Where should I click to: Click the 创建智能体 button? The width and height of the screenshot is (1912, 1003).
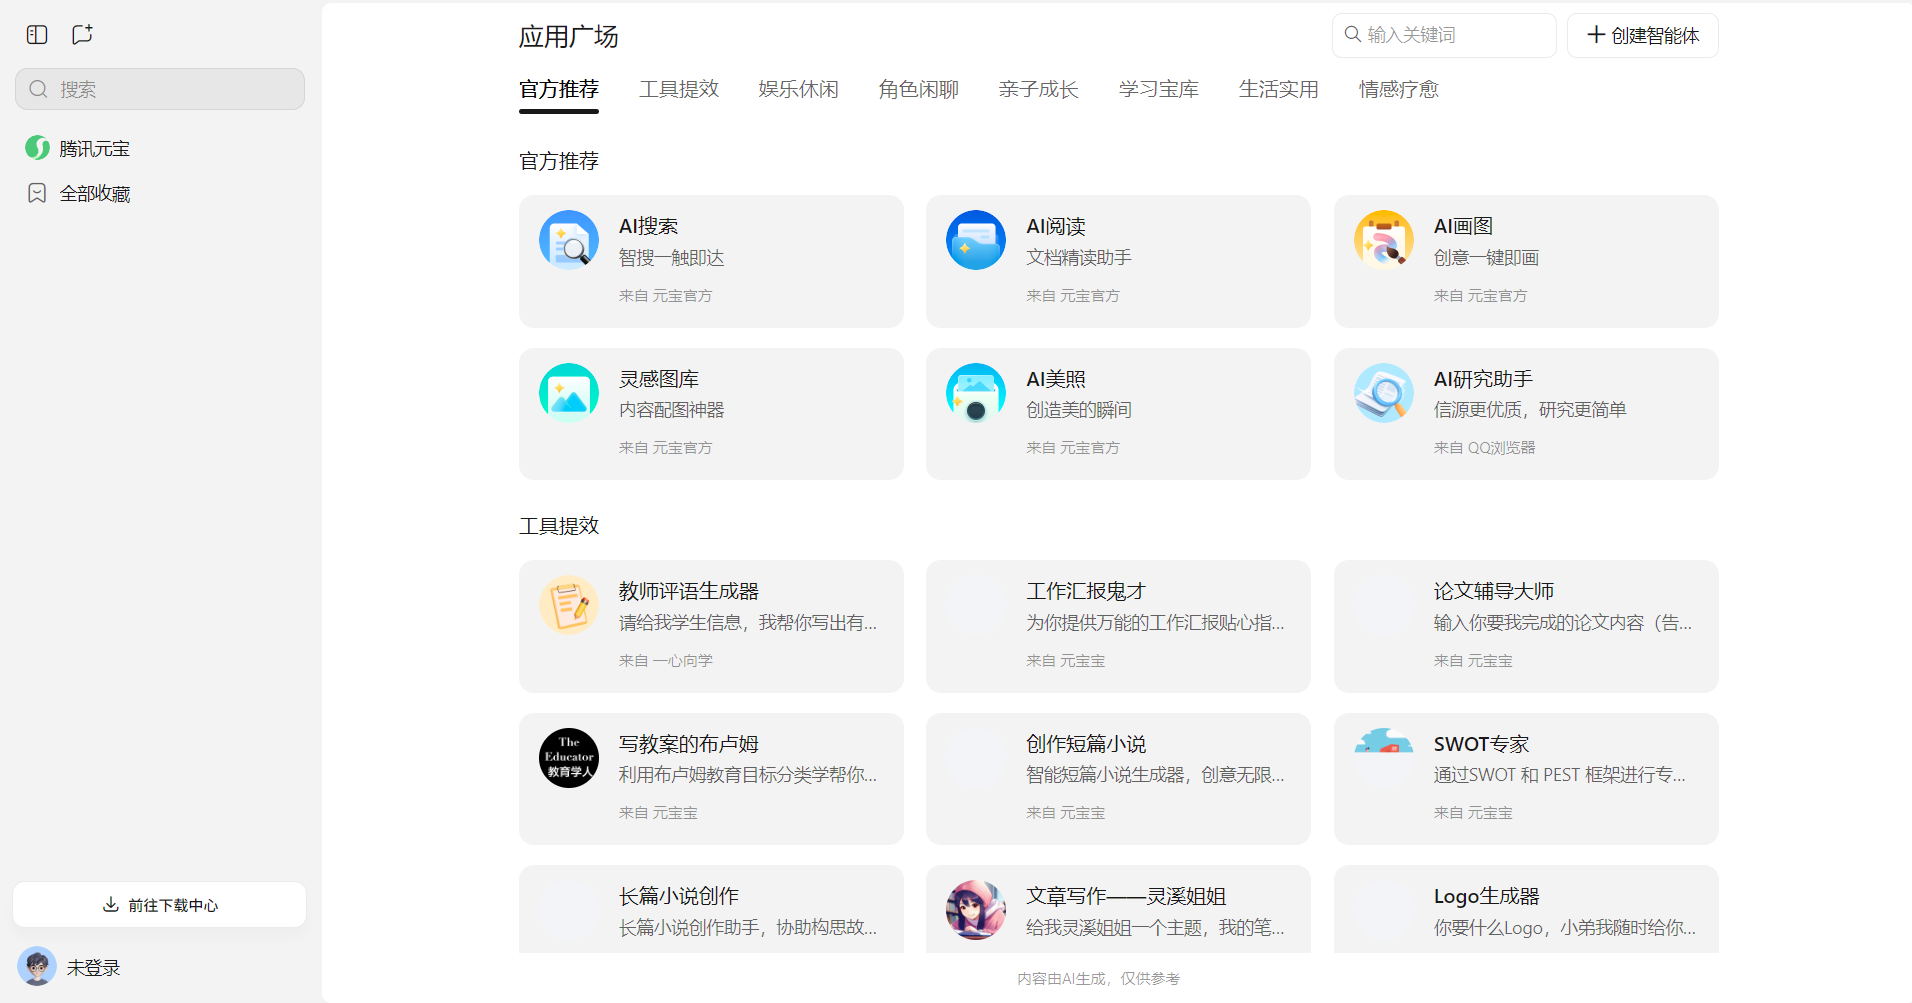click(x=1641, y=34)
